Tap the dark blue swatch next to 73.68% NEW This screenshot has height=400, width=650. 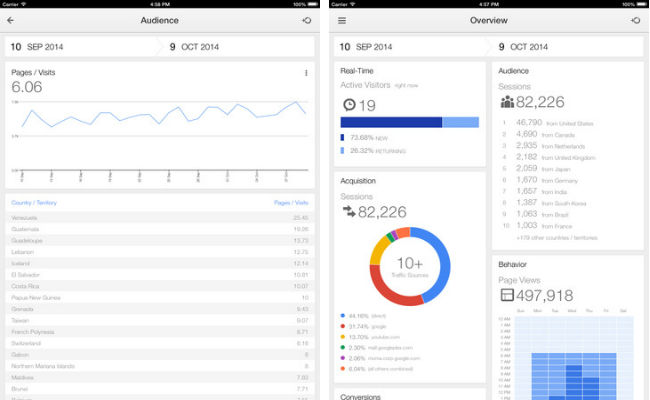342,138
